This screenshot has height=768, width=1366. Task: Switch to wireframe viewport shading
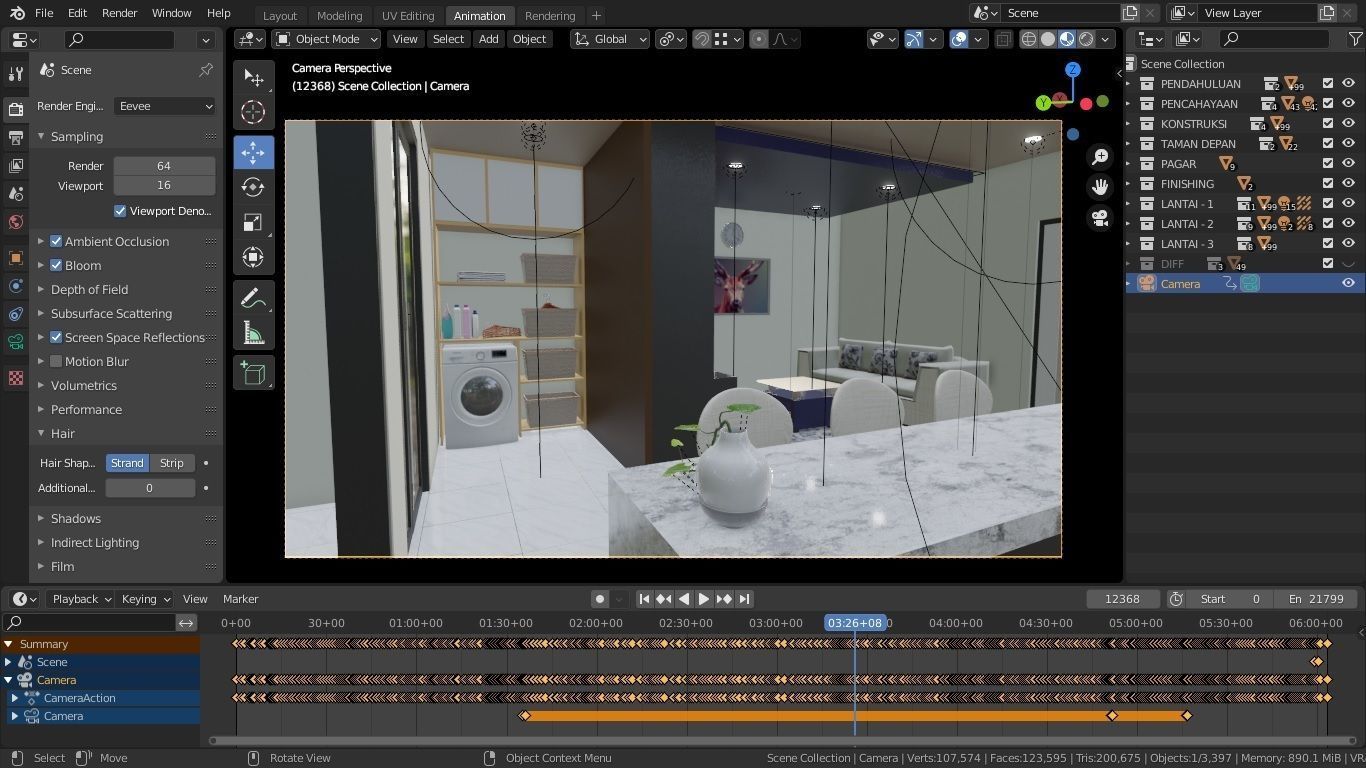pos(1029,39)
